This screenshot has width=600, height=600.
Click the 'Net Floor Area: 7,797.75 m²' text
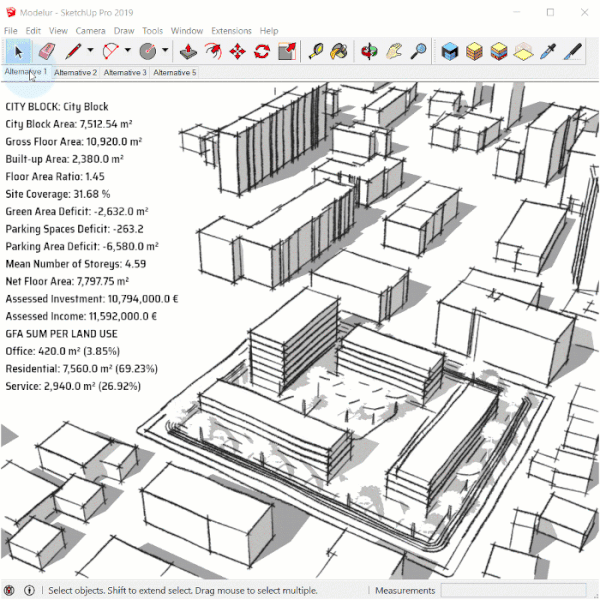[x=67, y=281]
